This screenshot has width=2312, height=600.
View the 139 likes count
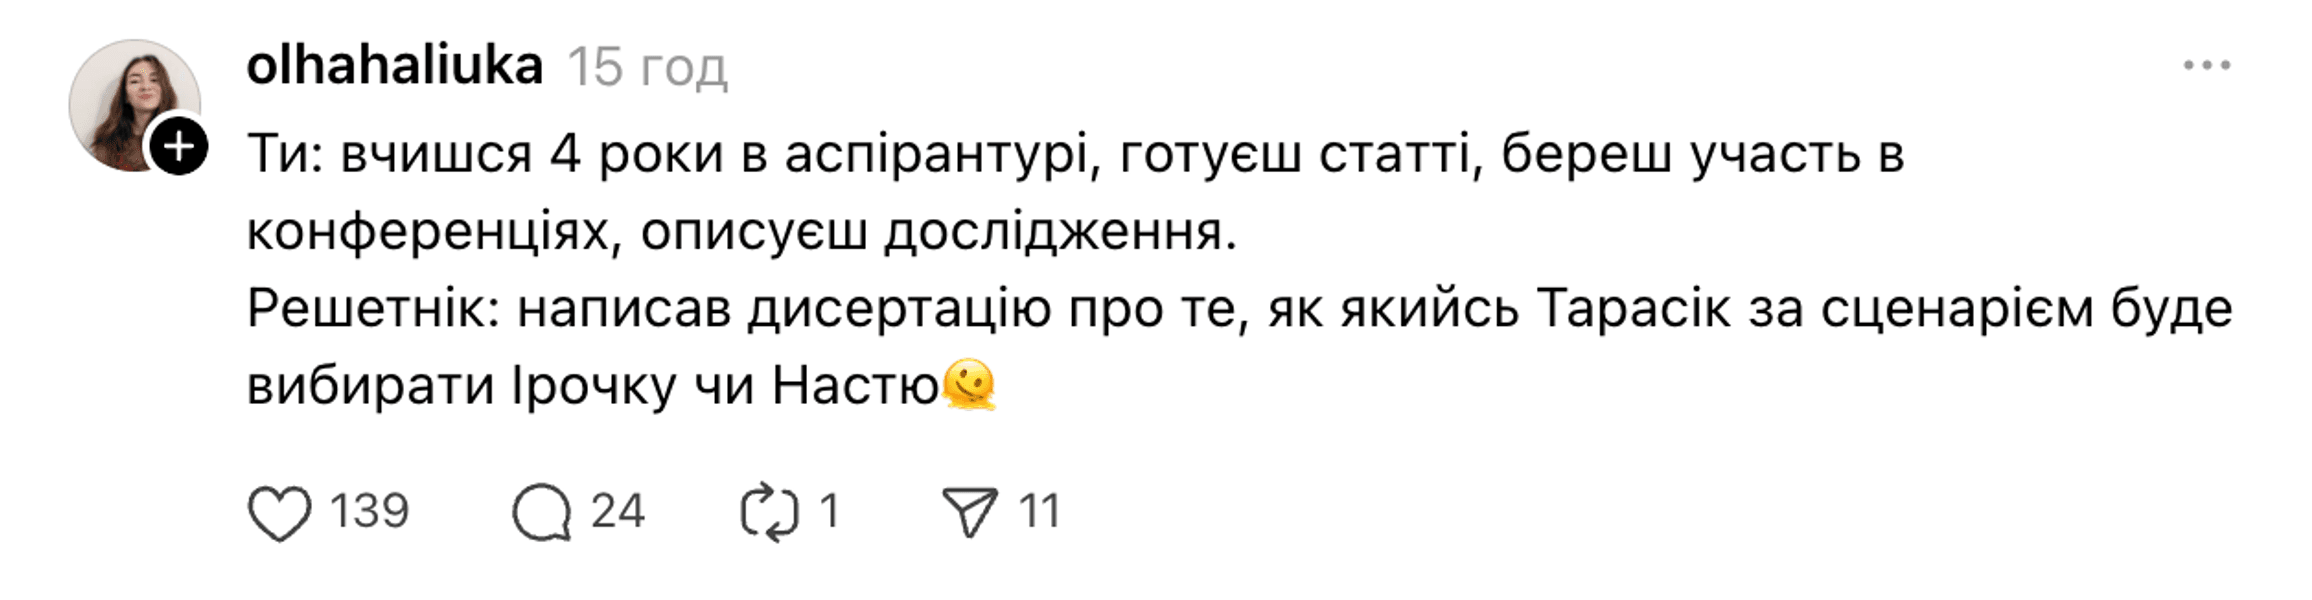pyautogui.click(x=369, y=511)
